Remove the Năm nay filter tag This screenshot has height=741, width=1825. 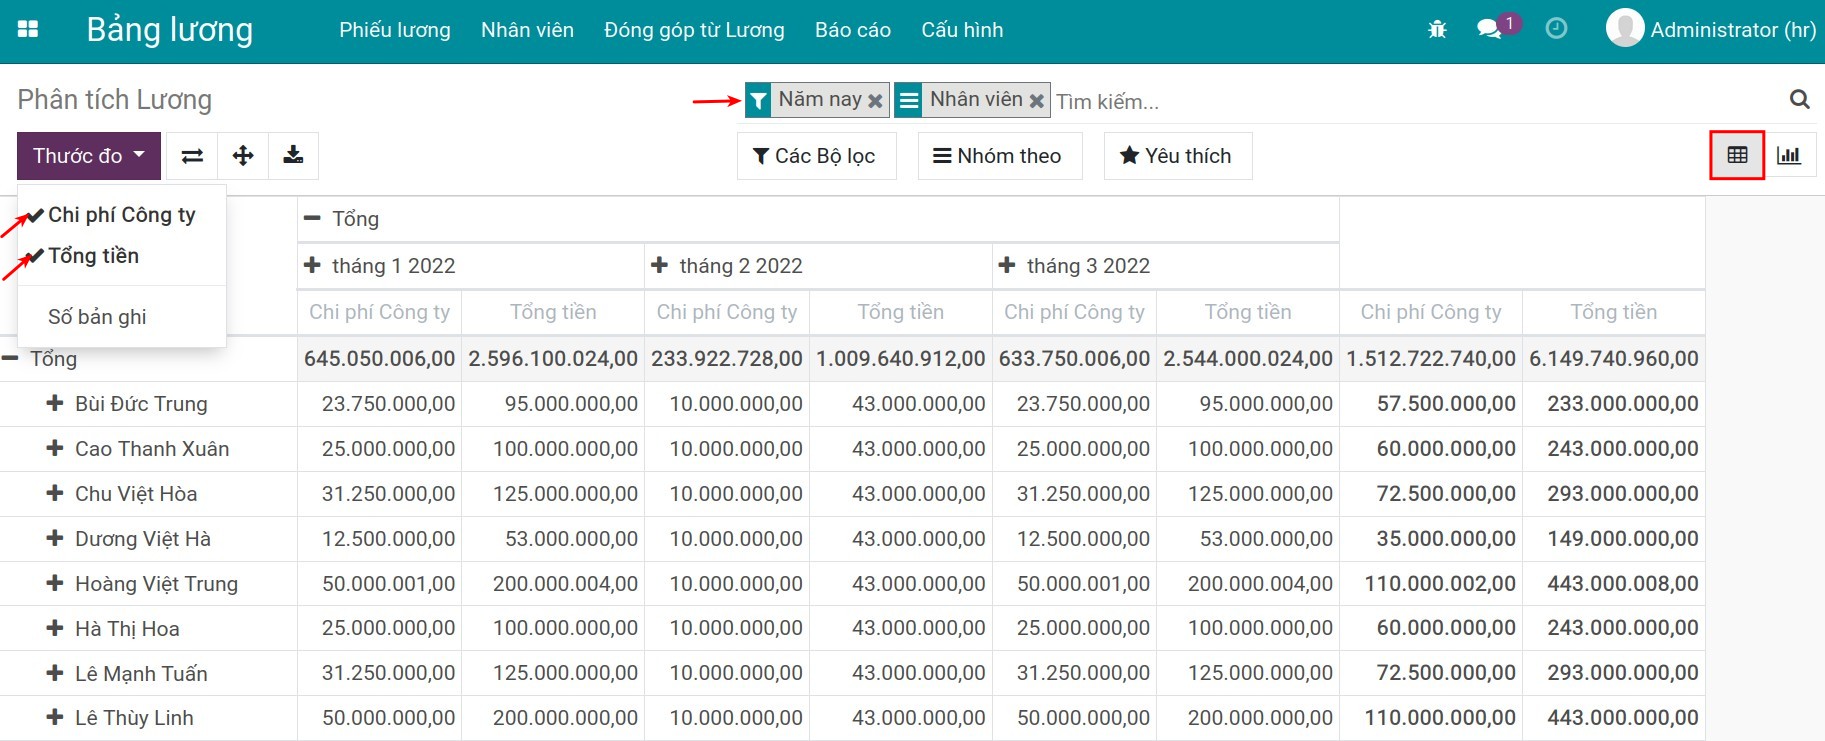(875, 101)
